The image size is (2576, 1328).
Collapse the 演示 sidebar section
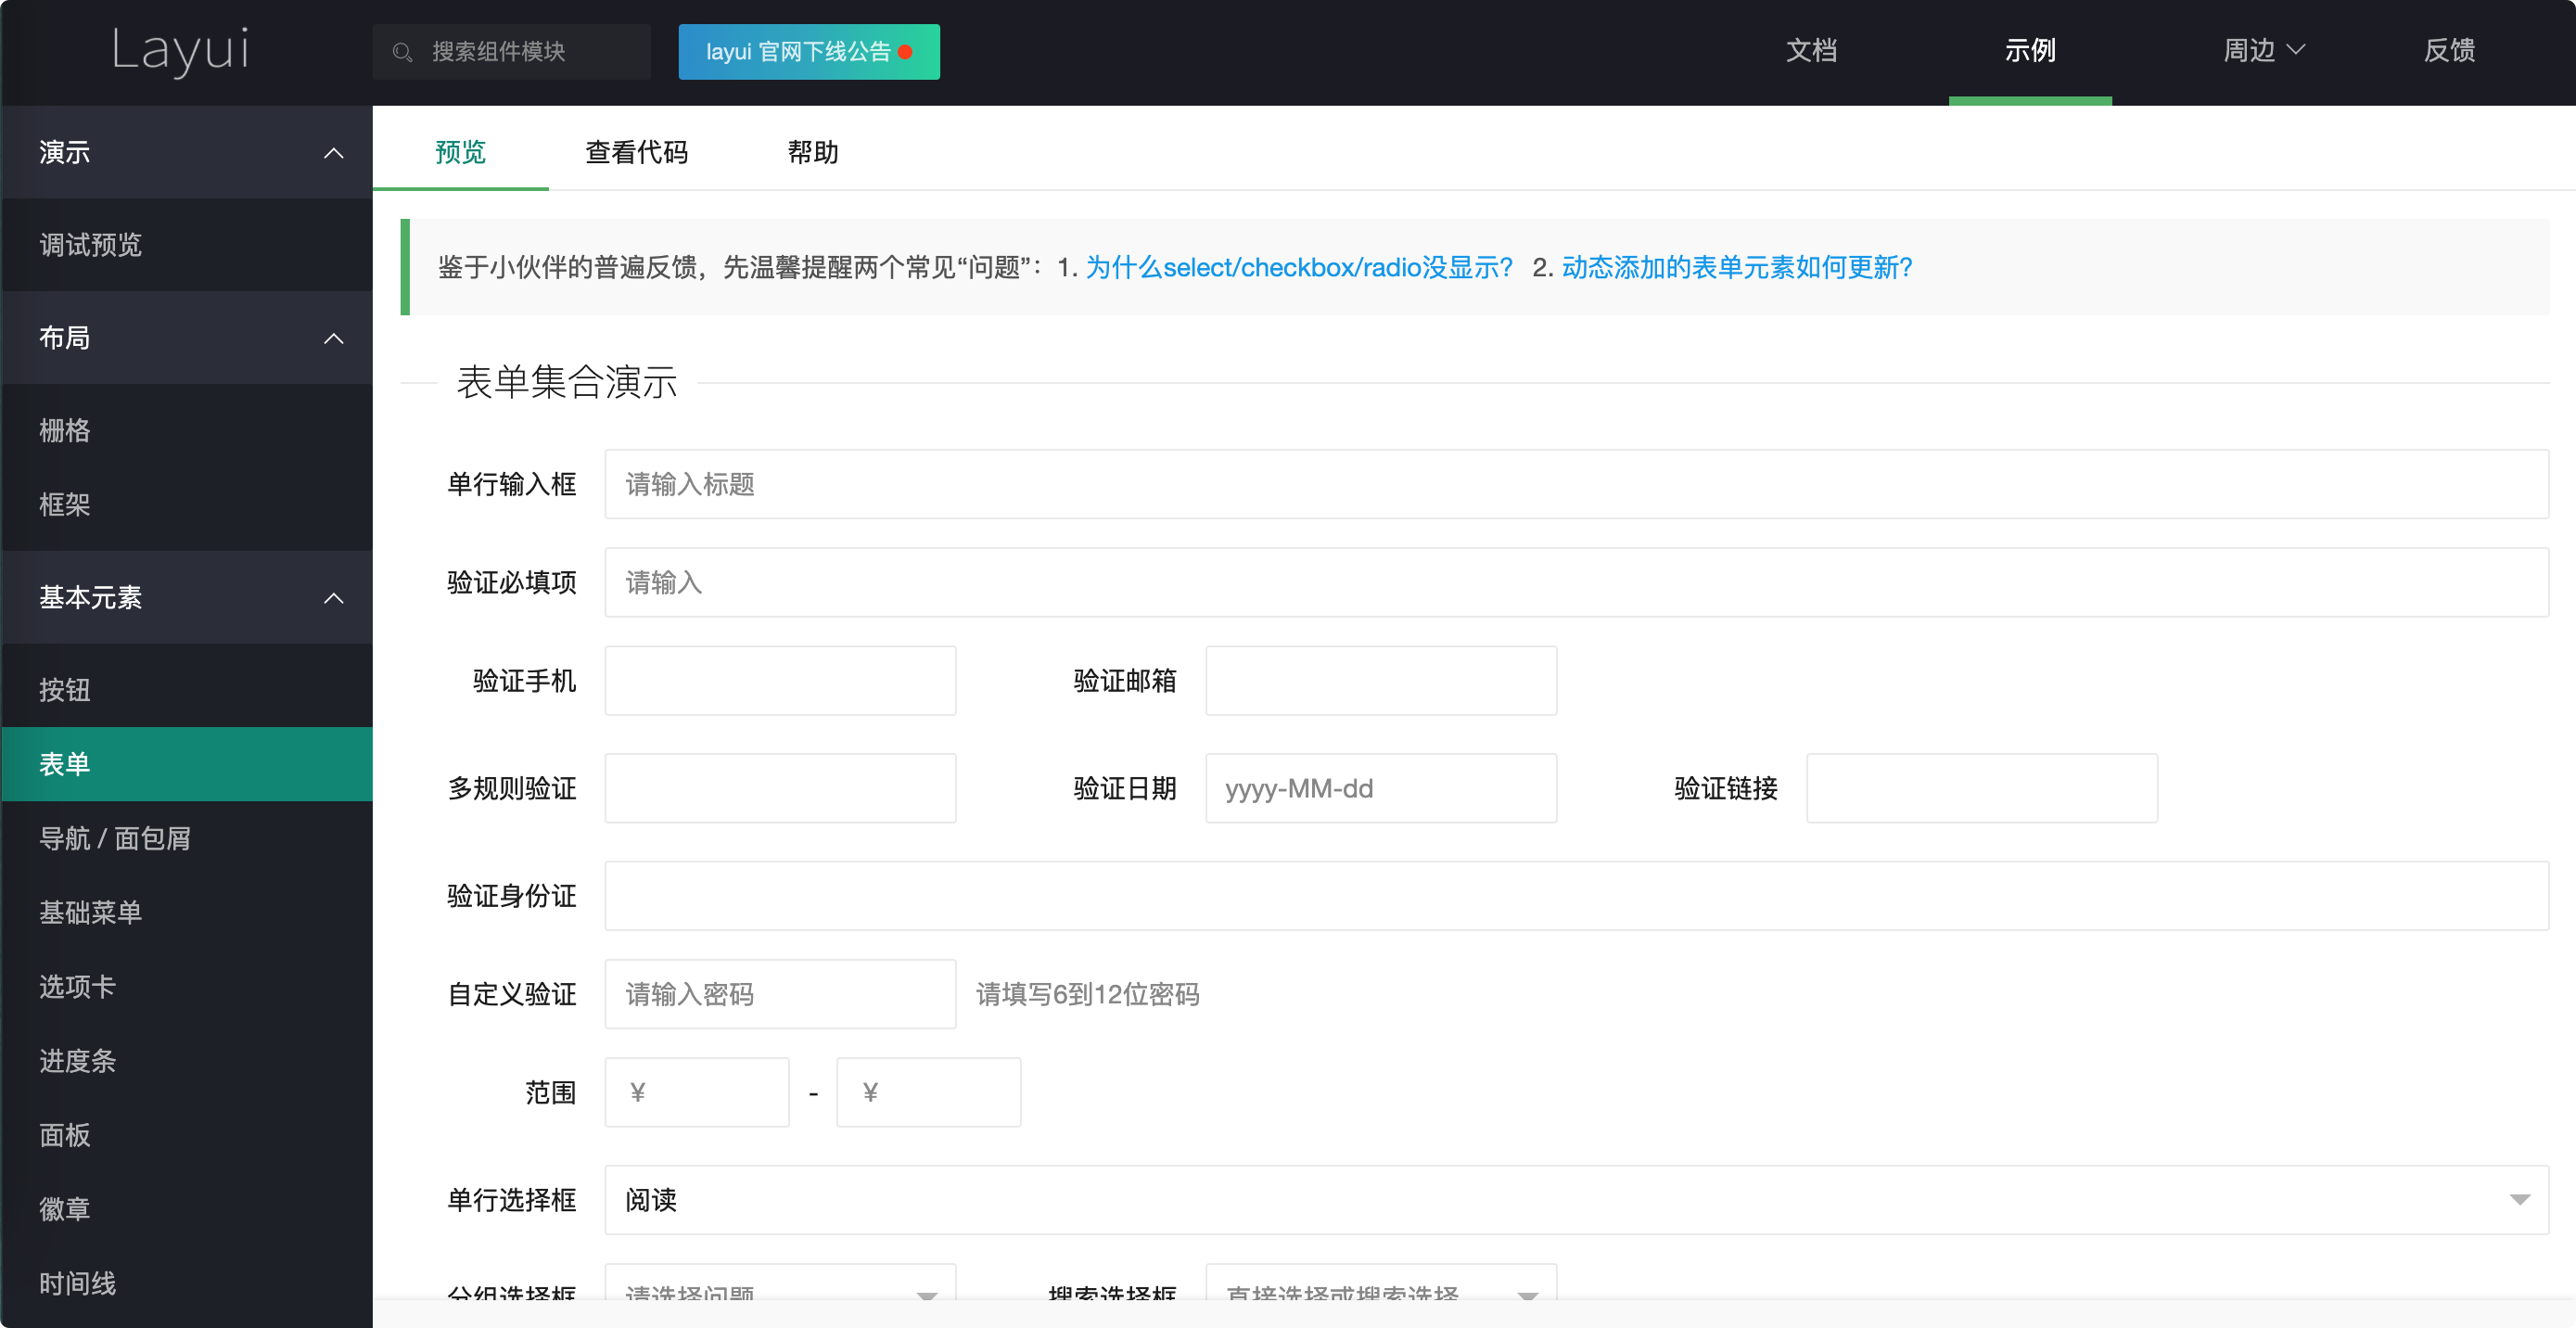[x=187, y=152]
